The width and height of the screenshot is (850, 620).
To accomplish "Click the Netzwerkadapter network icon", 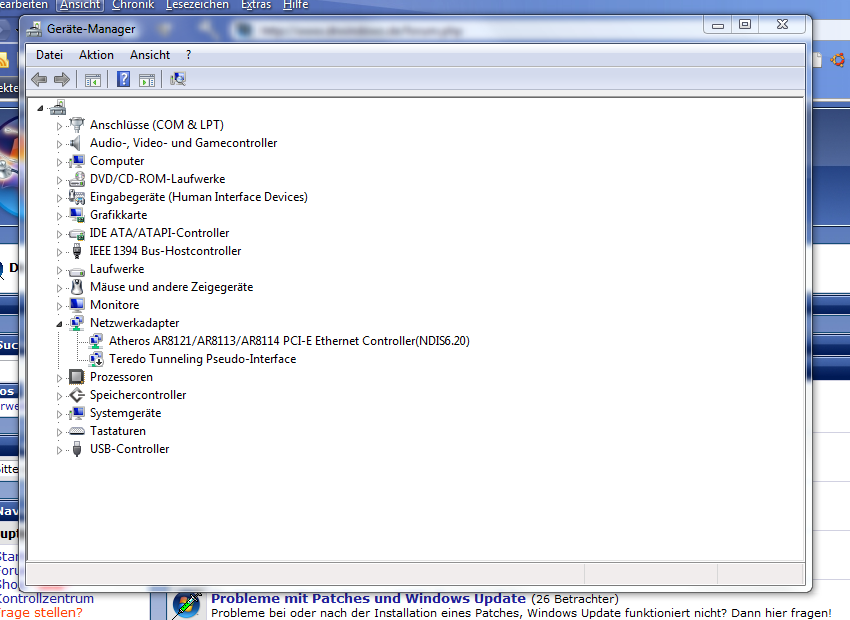I will click(x=77, y=323).
